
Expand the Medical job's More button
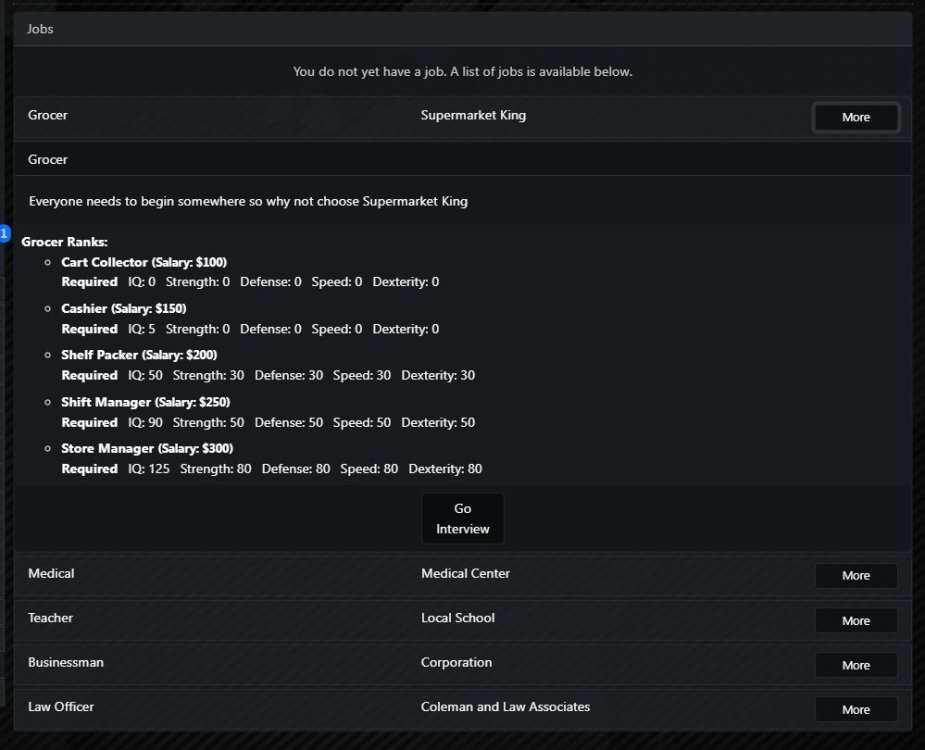[x=856, y=576]
